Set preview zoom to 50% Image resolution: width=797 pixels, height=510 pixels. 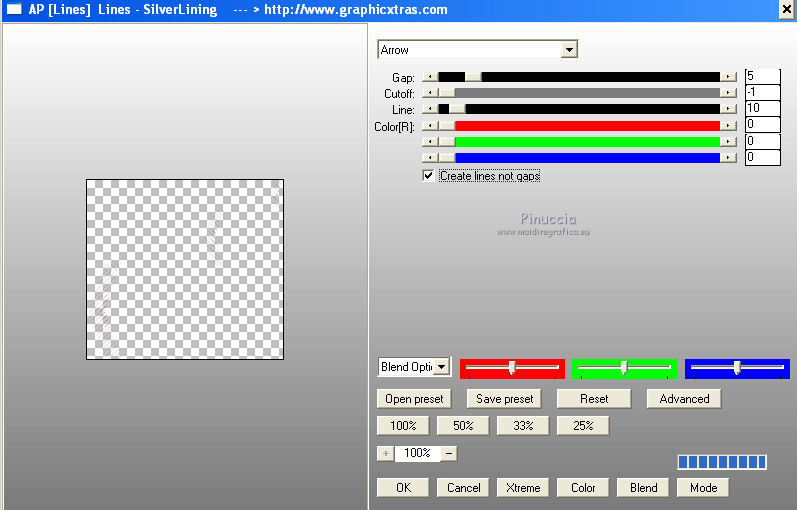point(463,426)
